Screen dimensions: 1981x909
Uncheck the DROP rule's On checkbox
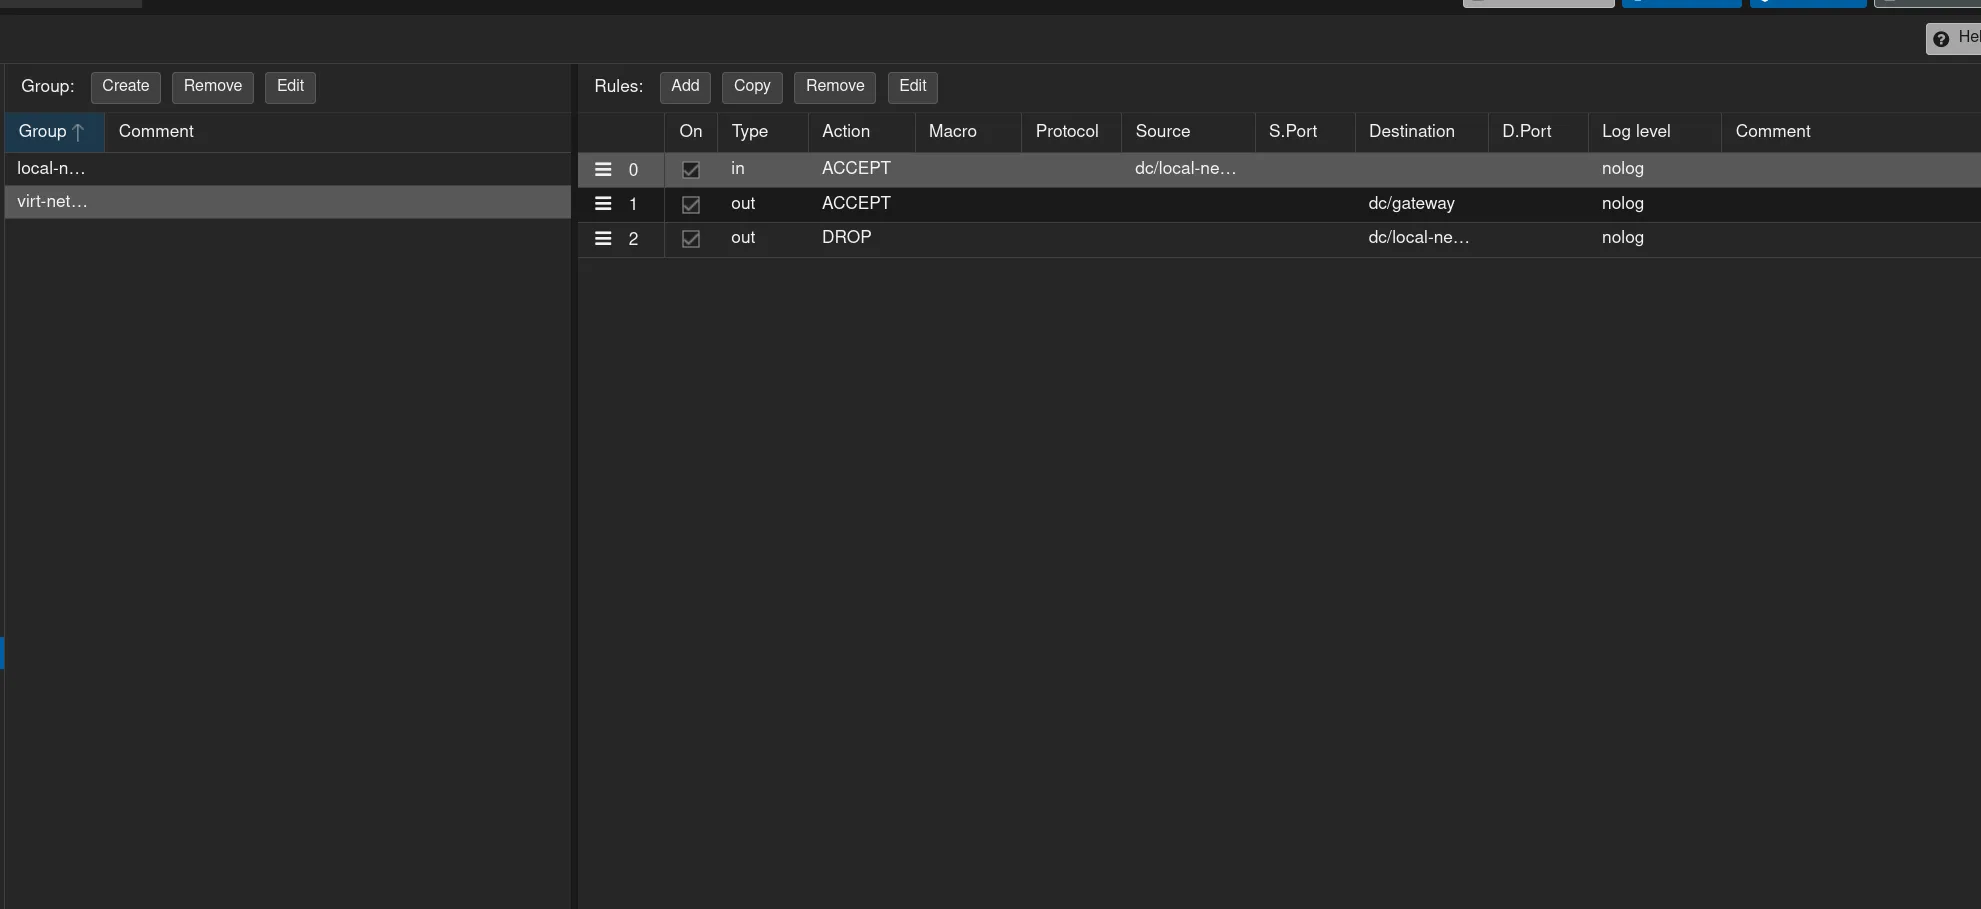click(x=690, y=239)
